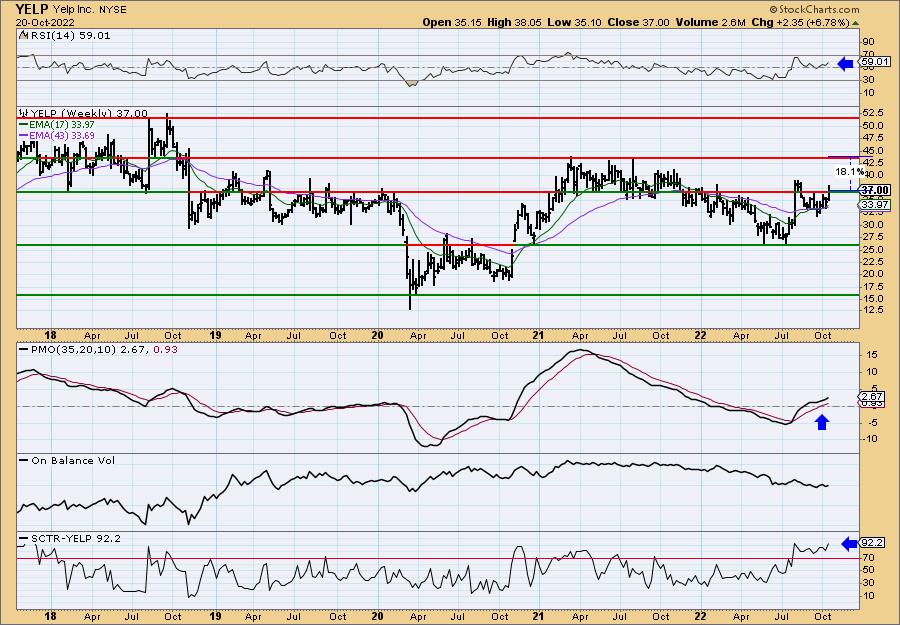Viewport: 900px width, 625px height.
Task: Click the small chart icon beside RSI(14)
Action: tap(23, 35)
